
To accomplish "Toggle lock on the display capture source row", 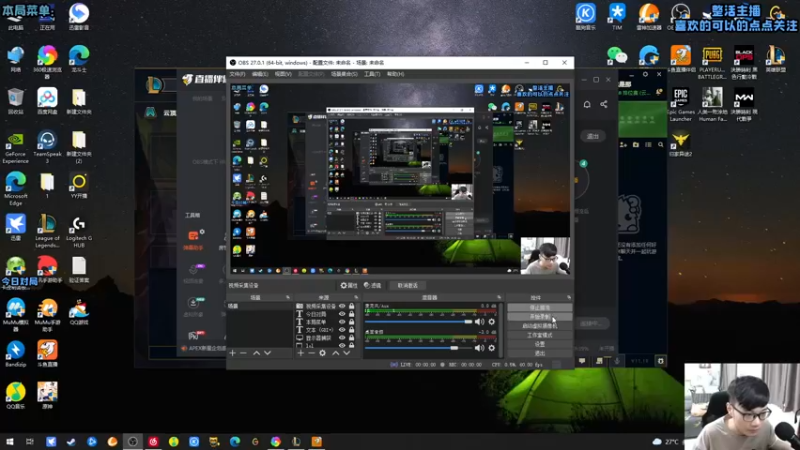I will [352, 338].
